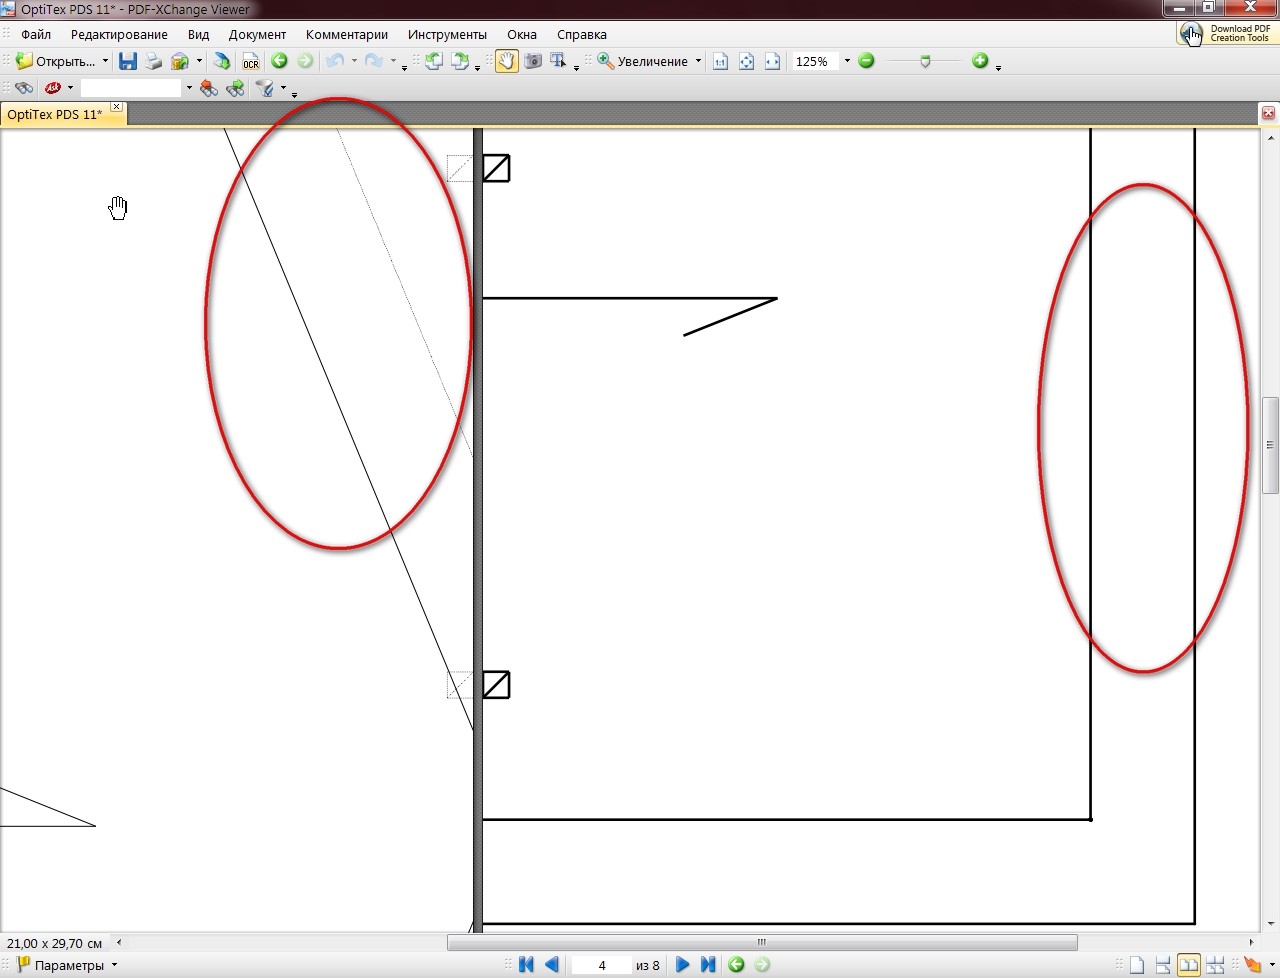Open the Find binoculars tool
1280x978 pixels.
24,88
